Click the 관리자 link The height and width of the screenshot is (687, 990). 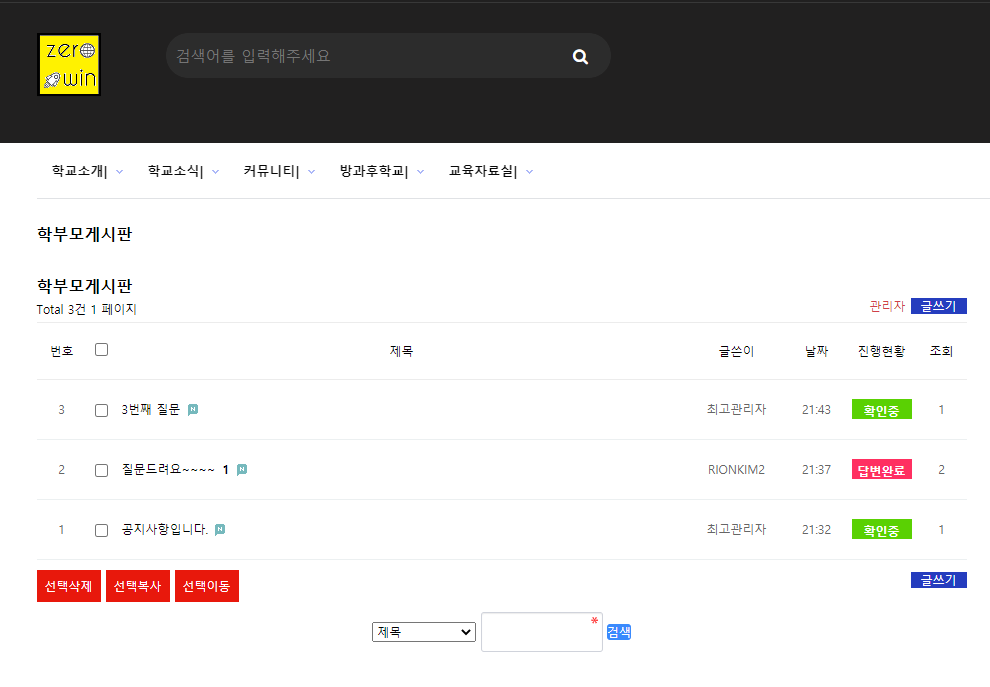pyautogui.click(x=887, y=306)
